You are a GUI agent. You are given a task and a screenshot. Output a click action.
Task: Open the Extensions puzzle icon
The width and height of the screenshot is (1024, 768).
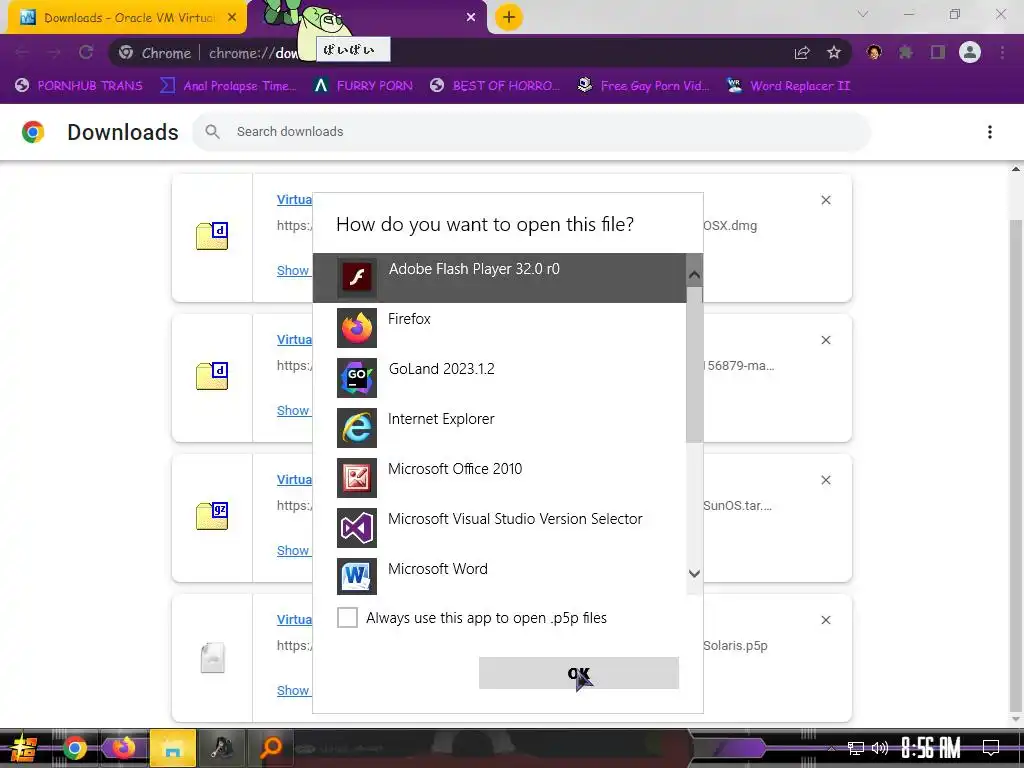906,52
